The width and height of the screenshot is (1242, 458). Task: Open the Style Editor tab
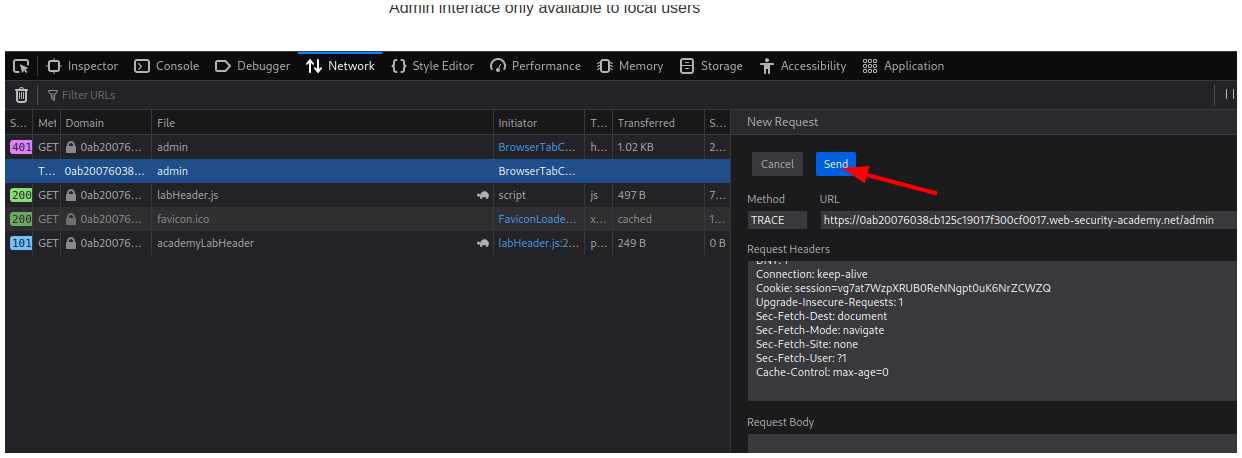pos(432,66)
